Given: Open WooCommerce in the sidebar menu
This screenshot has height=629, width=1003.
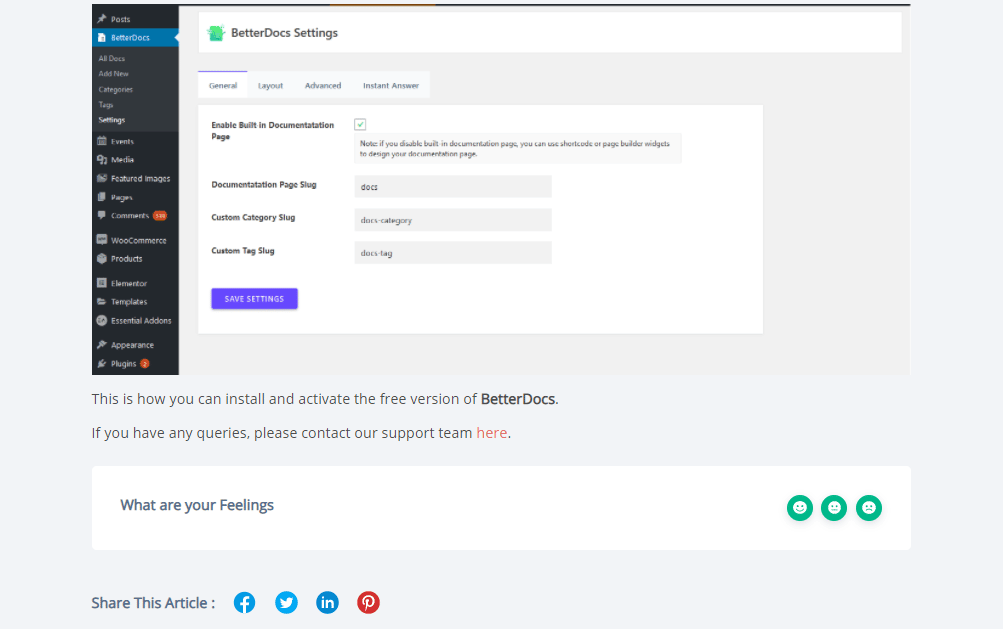Looking at the screenshot, I should point(138,240).
